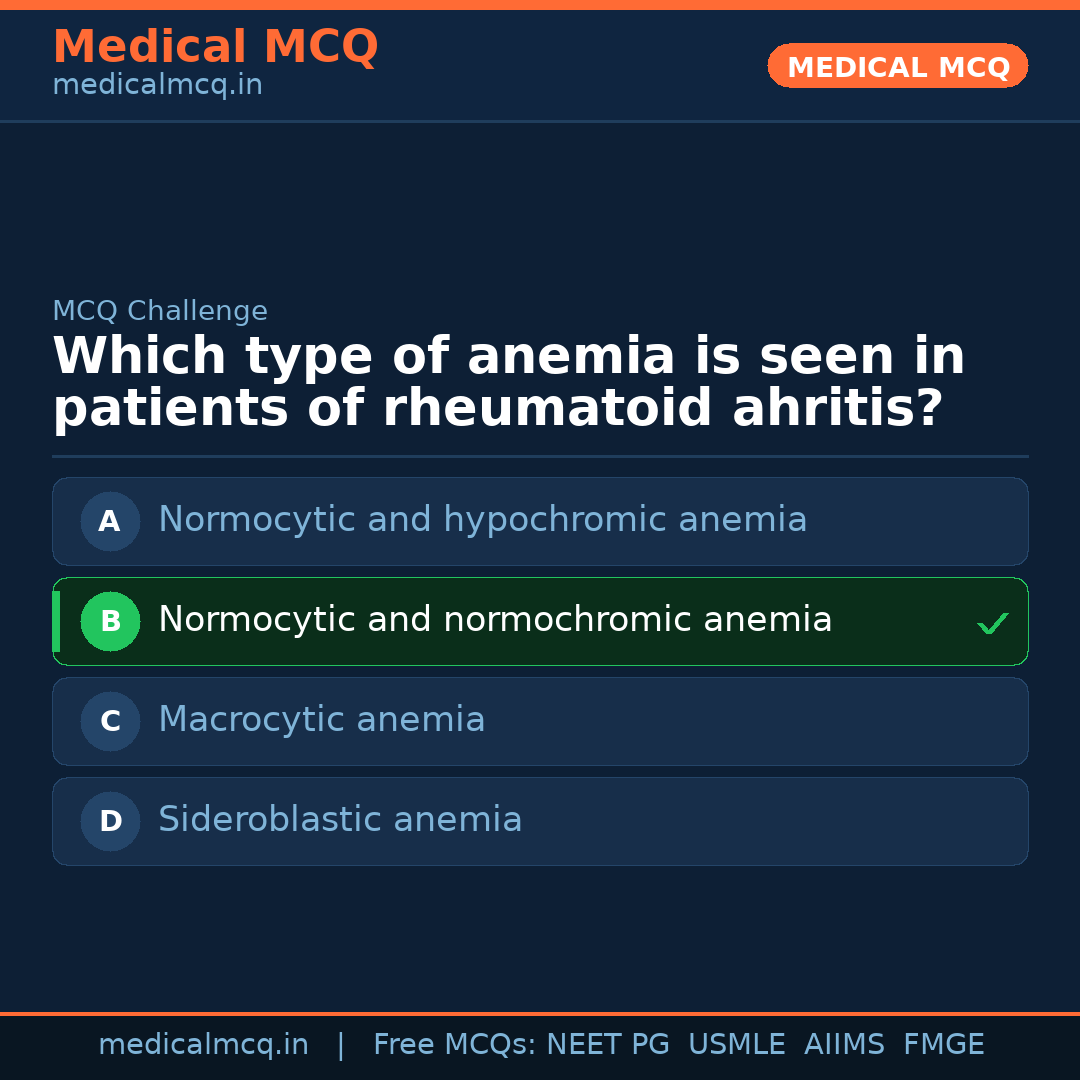Select Normocytic and normochromic anemia option

pos(495,621)
